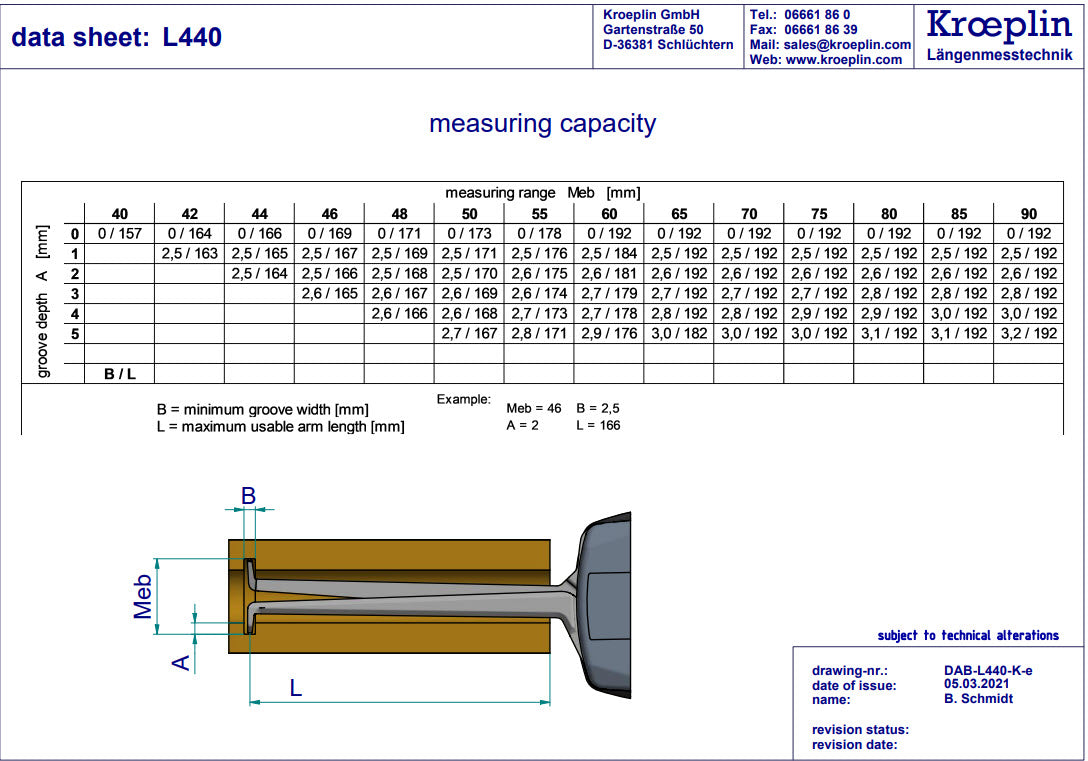Select the "3,2 / 192" table cell
The image size is (1088, 761).
[x=1028, y=334]
